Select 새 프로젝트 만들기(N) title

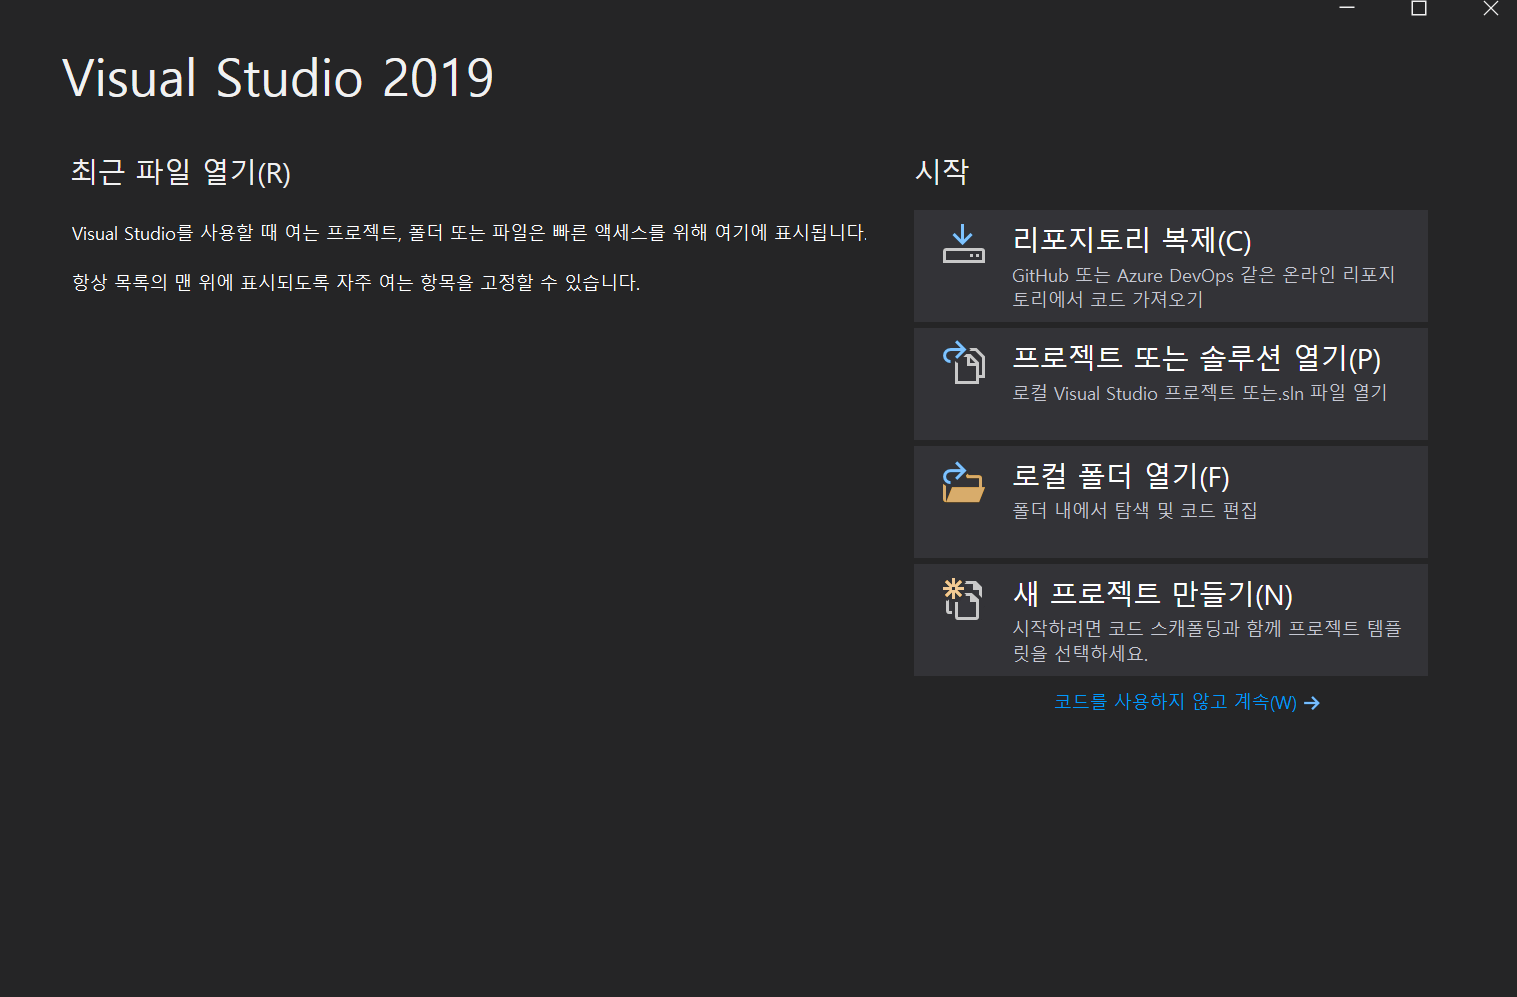tap(1152, 594)
